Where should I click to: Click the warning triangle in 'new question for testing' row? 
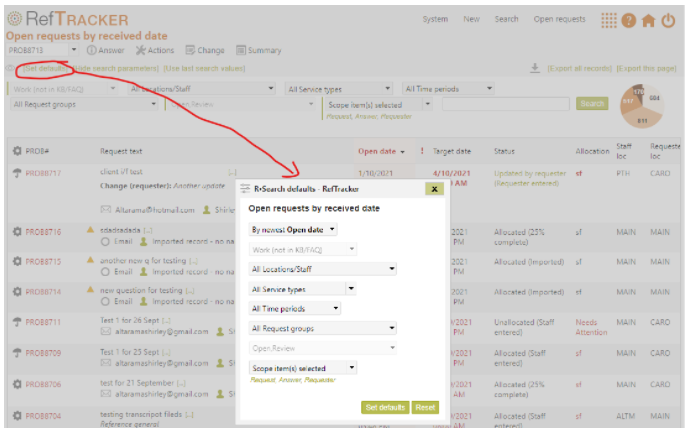90,289
